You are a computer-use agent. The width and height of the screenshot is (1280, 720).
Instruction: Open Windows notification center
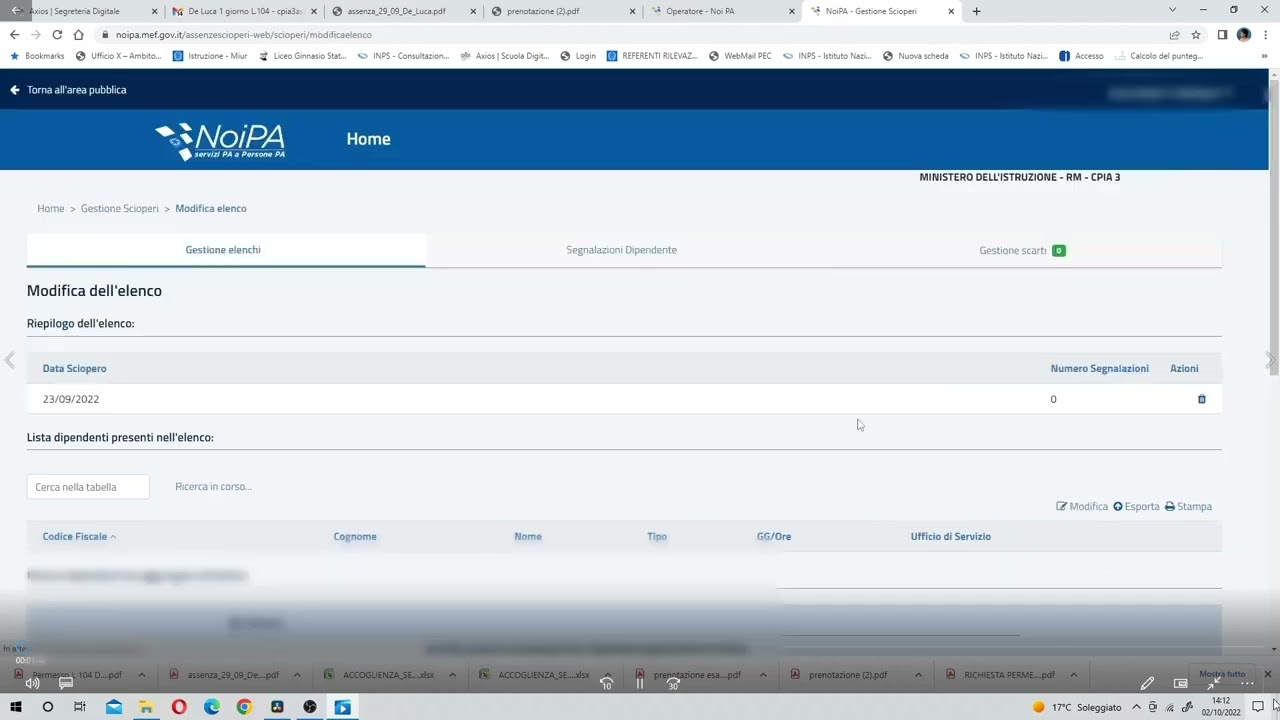(x=1258, y=707)
